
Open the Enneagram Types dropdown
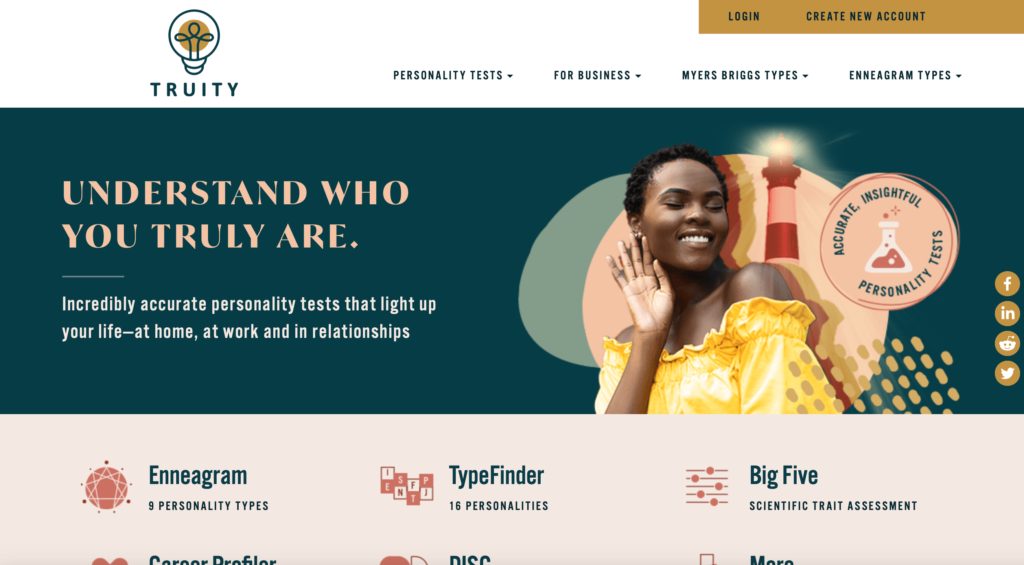[905, 76]
